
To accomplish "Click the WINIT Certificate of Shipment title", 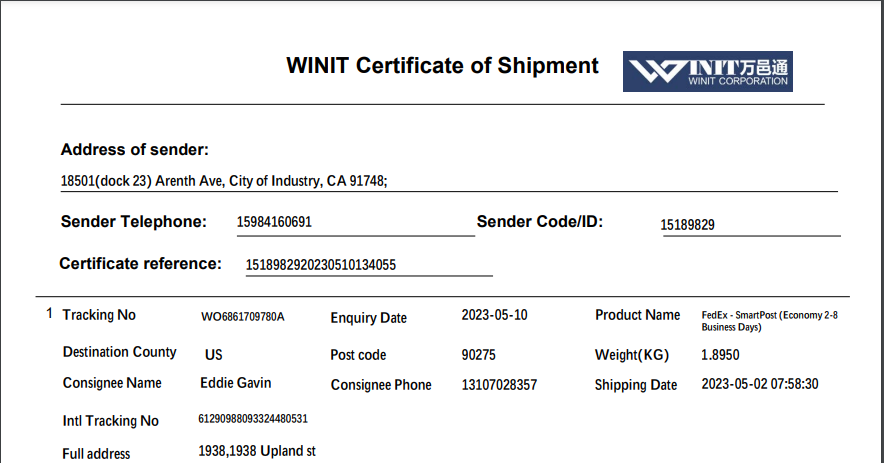I will pos(442,66).
